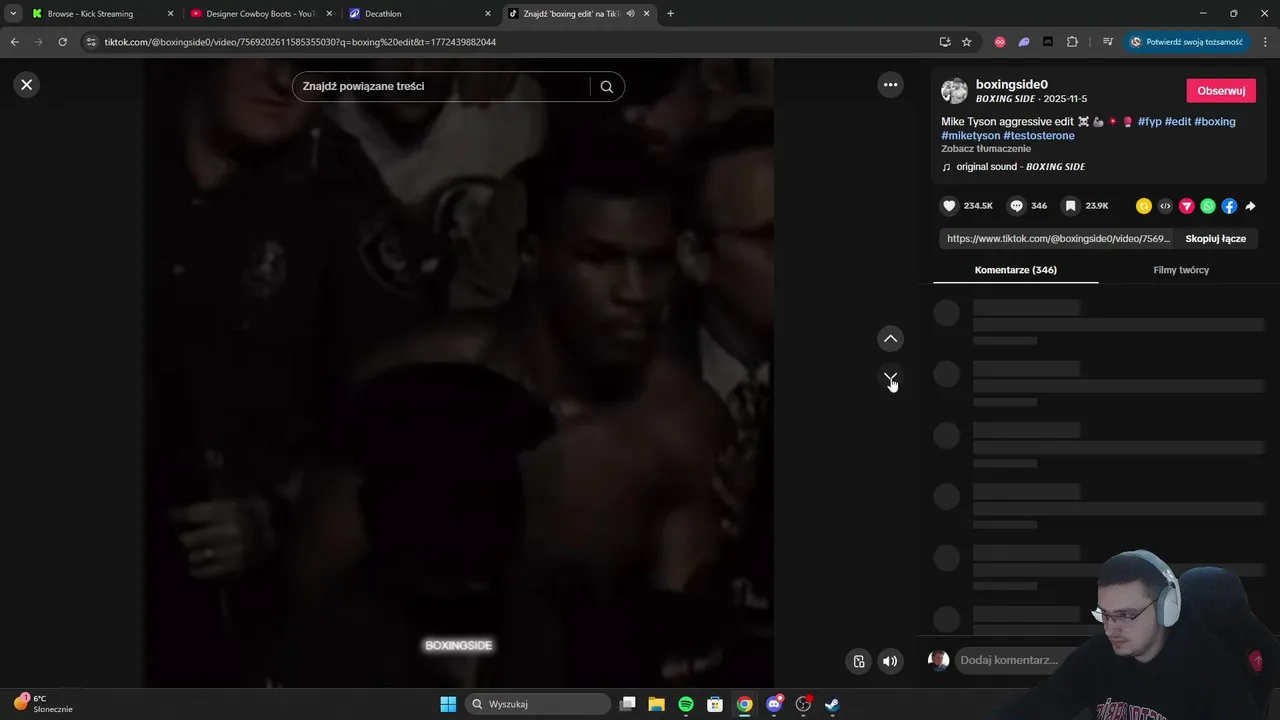Send to friends with red paper-plane icon
Image resolution: width=1280 pixels, height=720 pixels.
coord(1186,206)
